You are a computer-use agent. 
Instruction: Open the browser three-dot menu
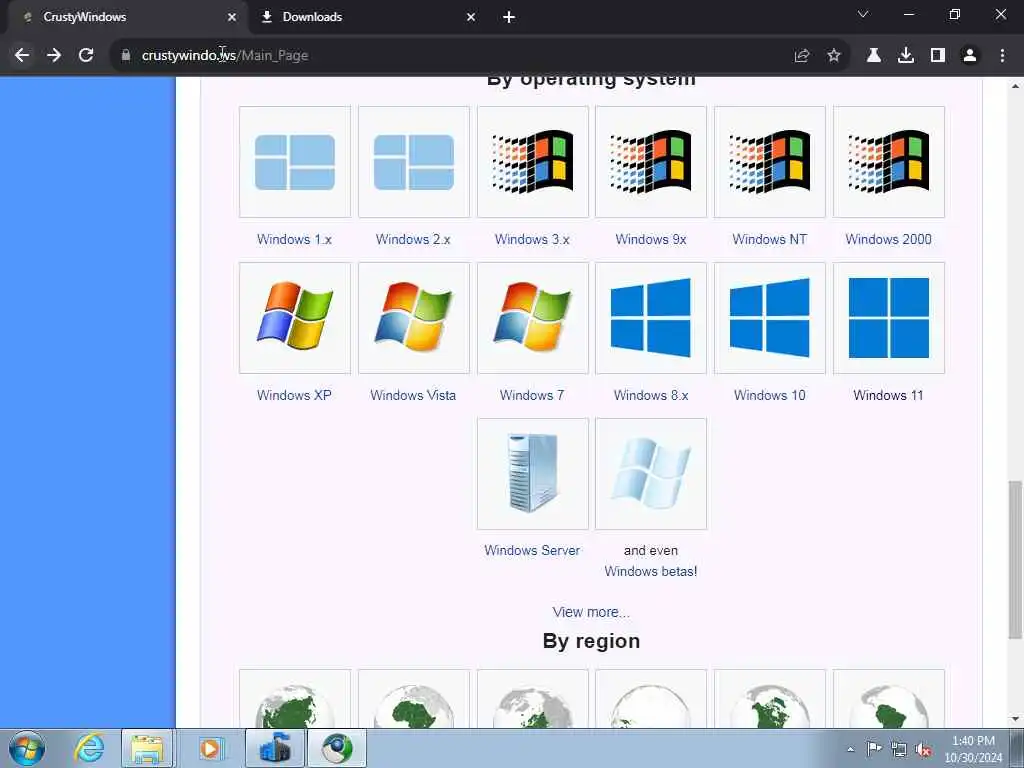click(x=1002, y=56)
